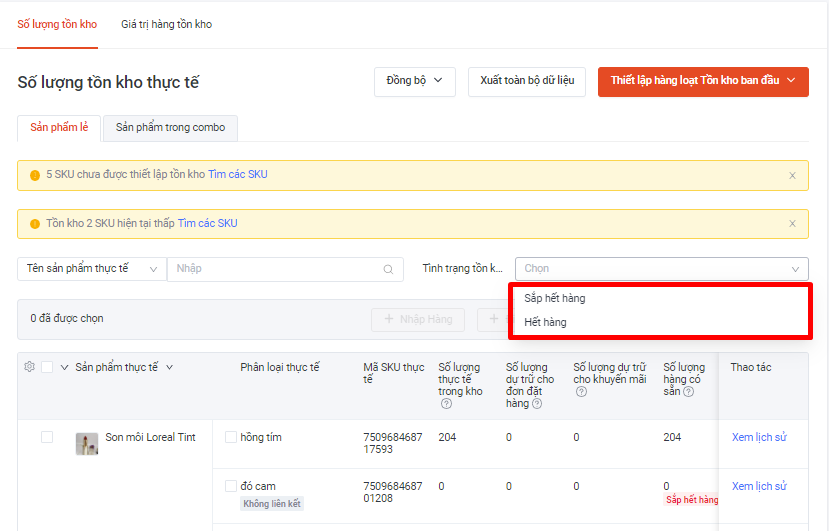Viewport: 829px width, 531px height.
Task: Select the Sản phẩm trong combo tab
Action: point(170,127)
